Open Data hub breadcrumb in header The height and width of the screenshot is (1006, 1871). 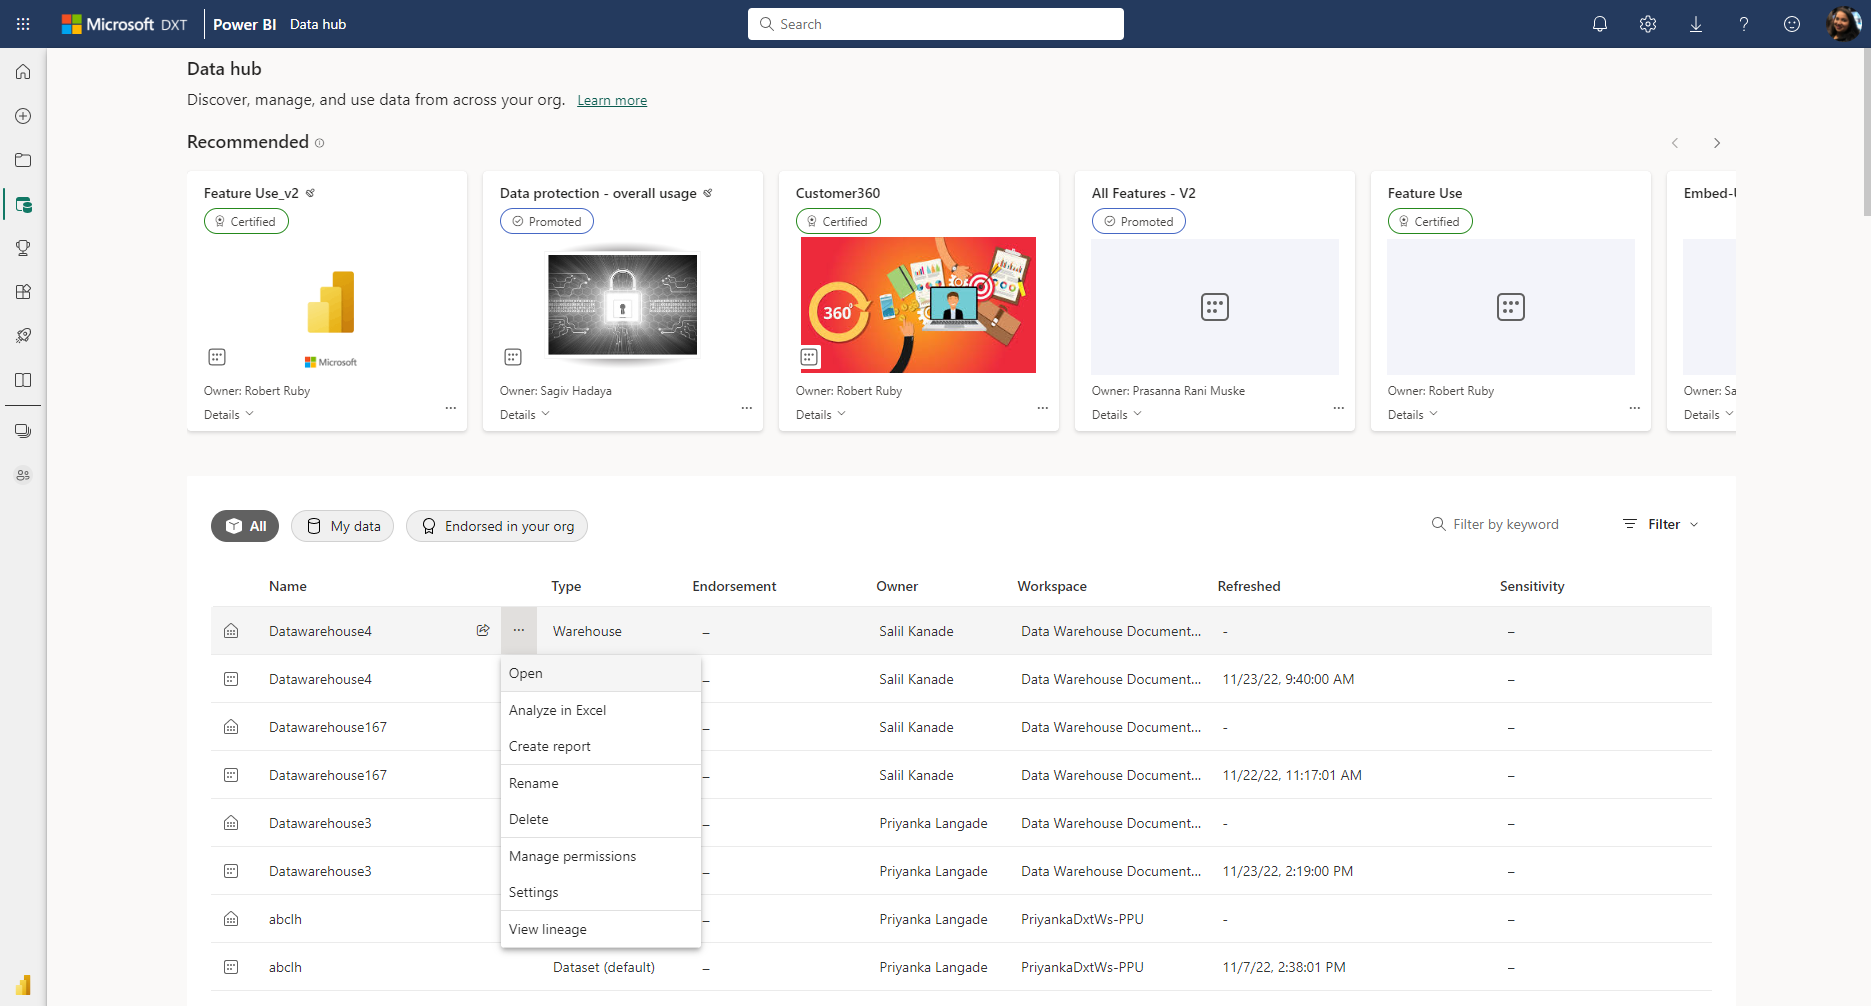pos(318,24)
